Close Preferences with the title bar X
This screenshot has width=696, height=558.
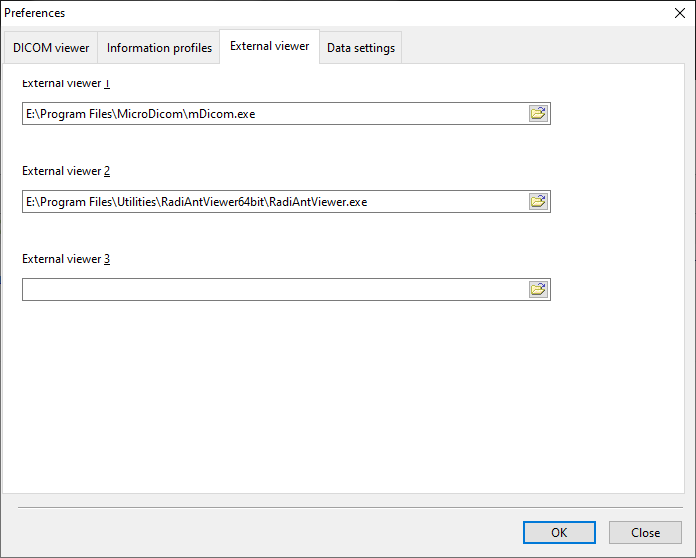[x=681, y=13]
